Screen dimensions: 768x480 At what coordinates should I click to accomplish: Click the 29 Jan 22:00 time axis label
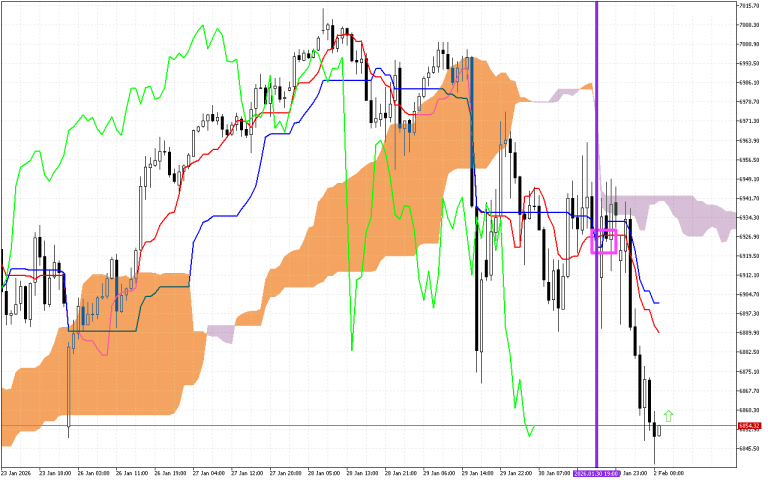pyautogui.click(x=516, y=474)
